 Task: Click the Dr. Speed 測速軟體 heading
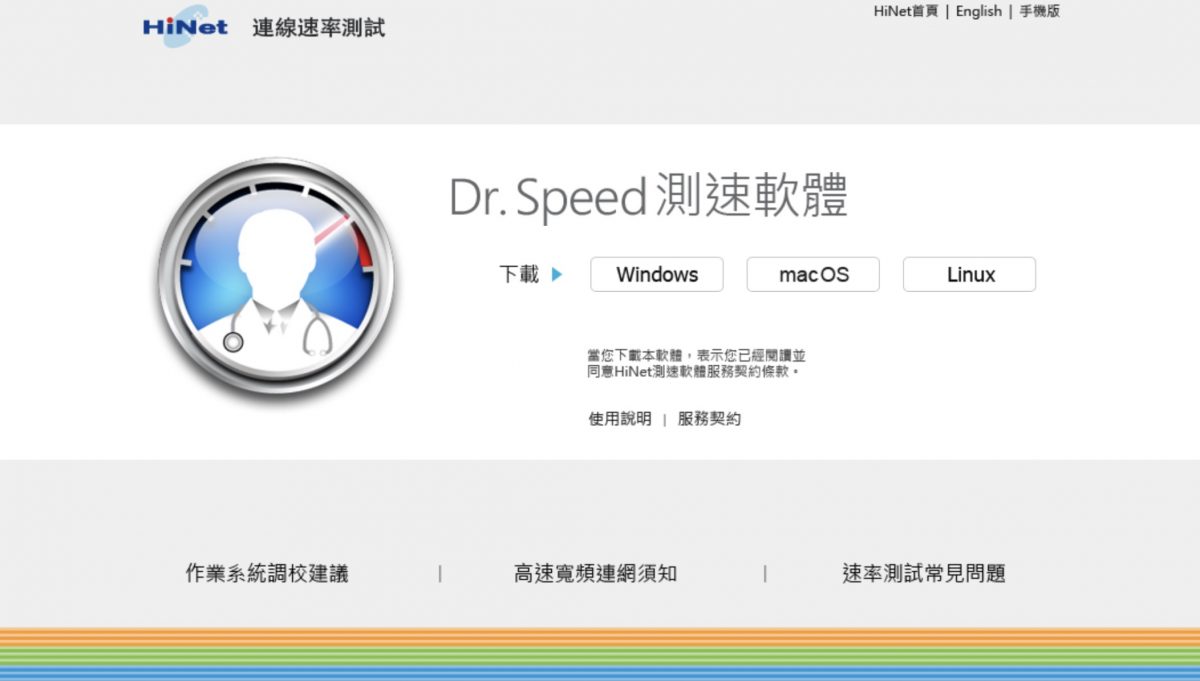pyautogui.click(x=648, y=197)
